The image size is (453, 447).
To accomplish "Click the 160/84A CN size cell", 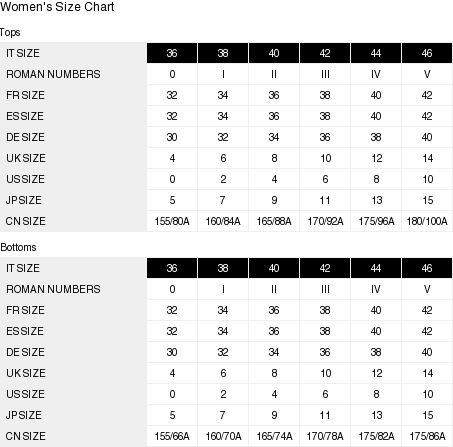I will (223, 221).
